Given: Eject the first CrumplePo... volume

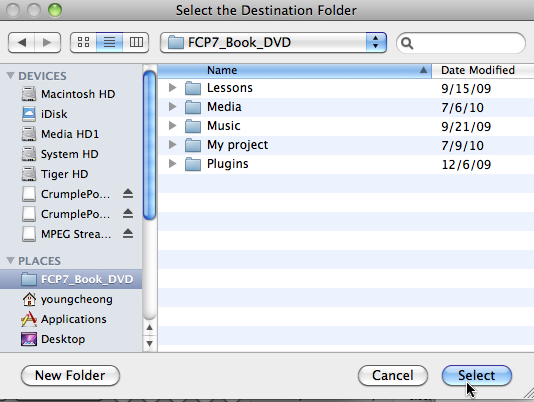Looking at the screenshot, I should 128,194.
